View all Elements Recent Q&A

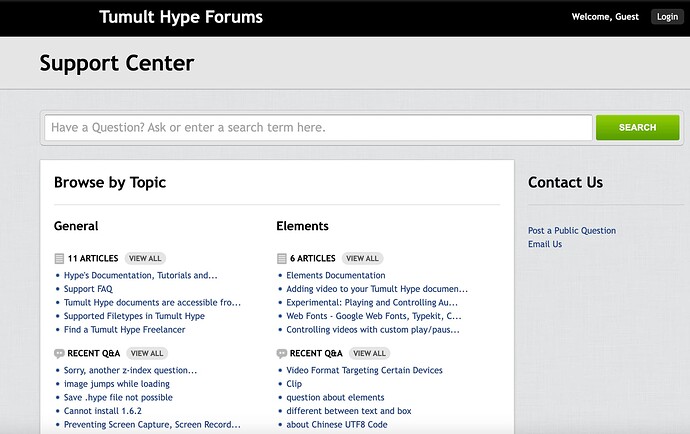369,353
